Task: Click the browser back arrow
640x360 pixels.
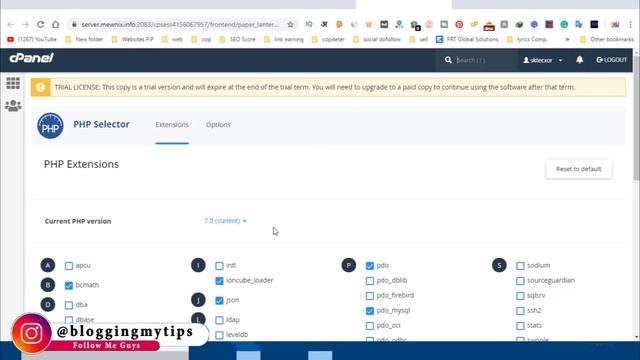Action: tap(11, 24)
